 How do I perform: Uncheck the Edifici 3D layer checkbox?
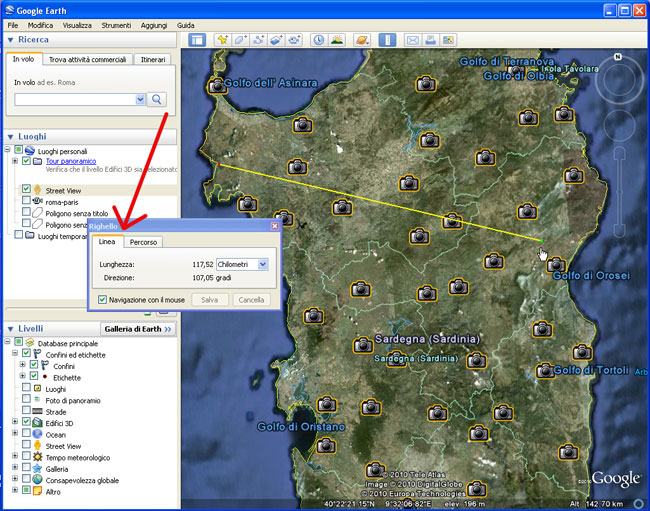[x=26, y=422]
